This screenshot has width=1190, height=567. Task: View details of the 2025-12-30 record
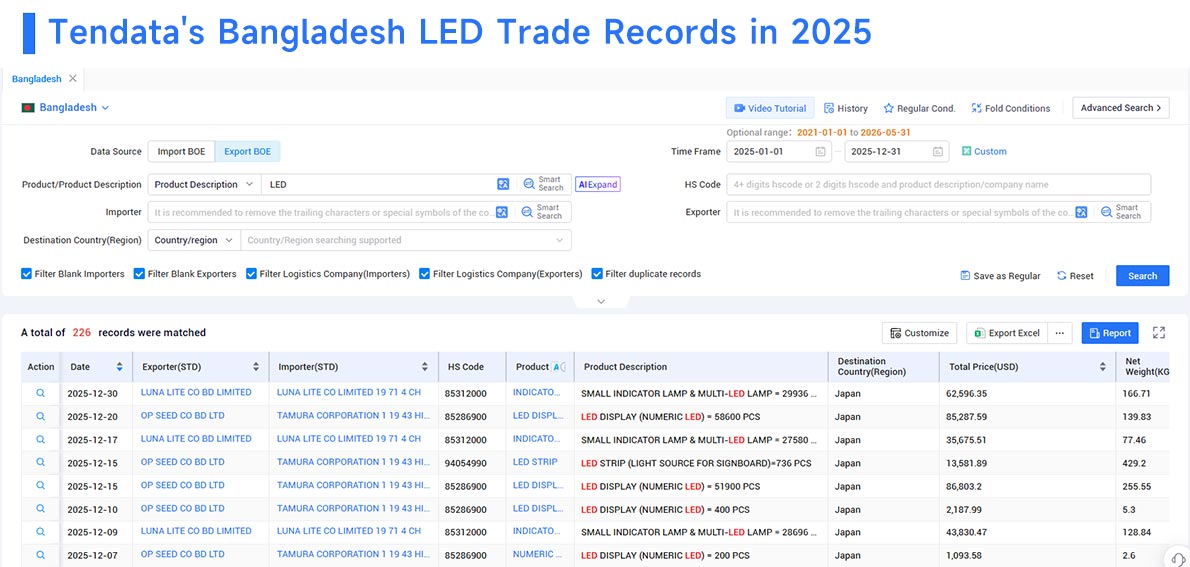40,393
